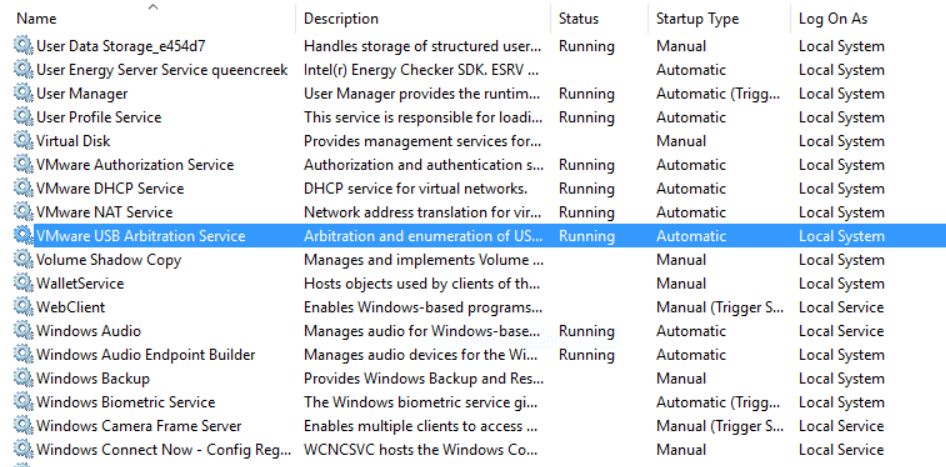
Task: Click Local Service log on for Windows Connect Now
Action: [x=841, y=450]
